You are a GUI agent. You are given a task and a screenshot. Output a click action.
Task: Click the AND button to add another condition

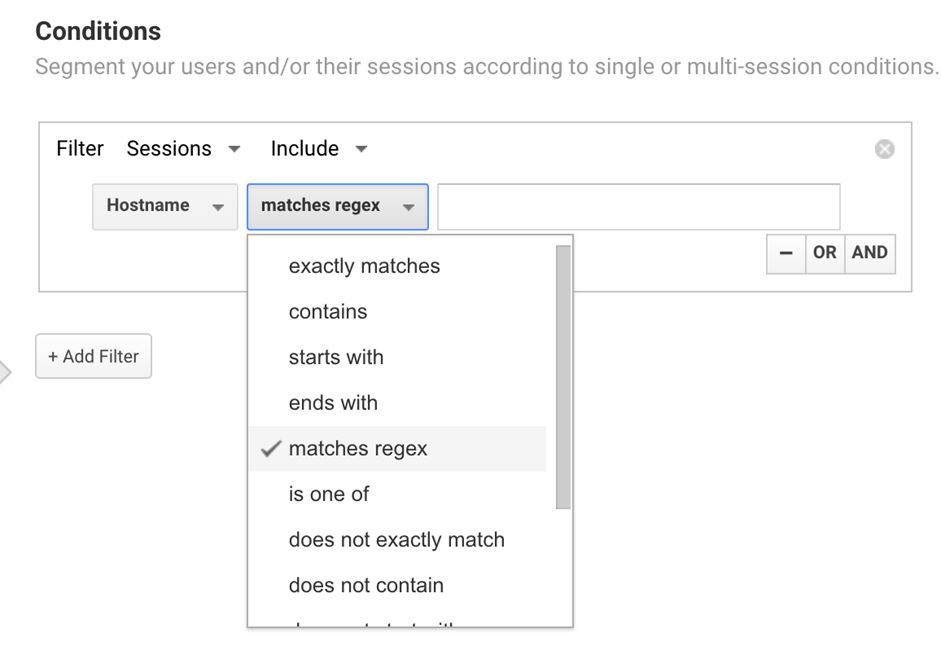coord(869,253)
